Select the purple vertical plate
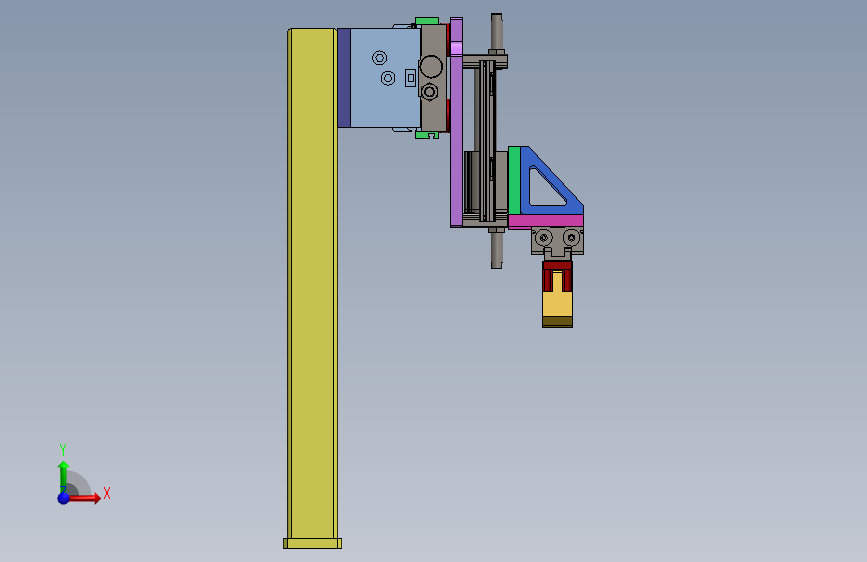 tap(456, 122)
